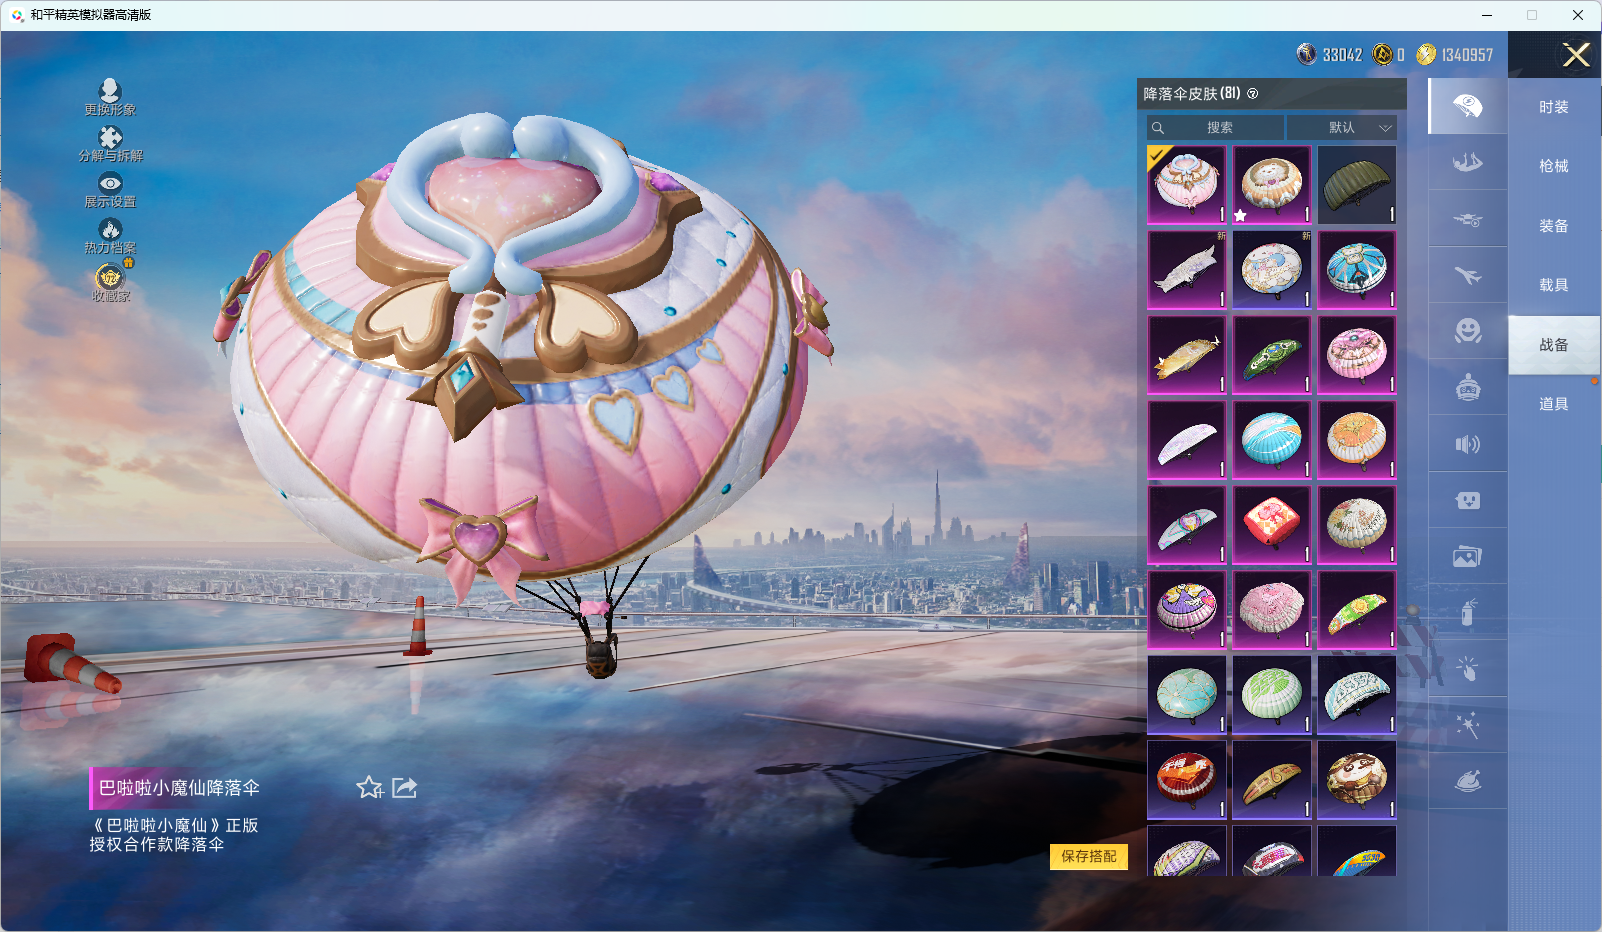Expand the 默认 sort dropdown

(x=1341, y=128)
